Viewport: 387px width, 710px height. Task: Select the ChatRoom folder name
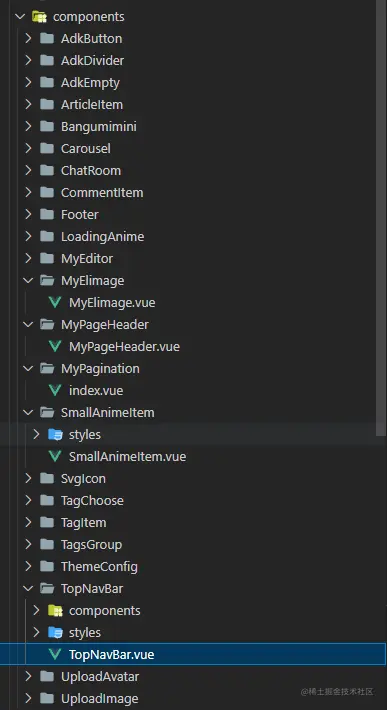[x=91, y=171]
